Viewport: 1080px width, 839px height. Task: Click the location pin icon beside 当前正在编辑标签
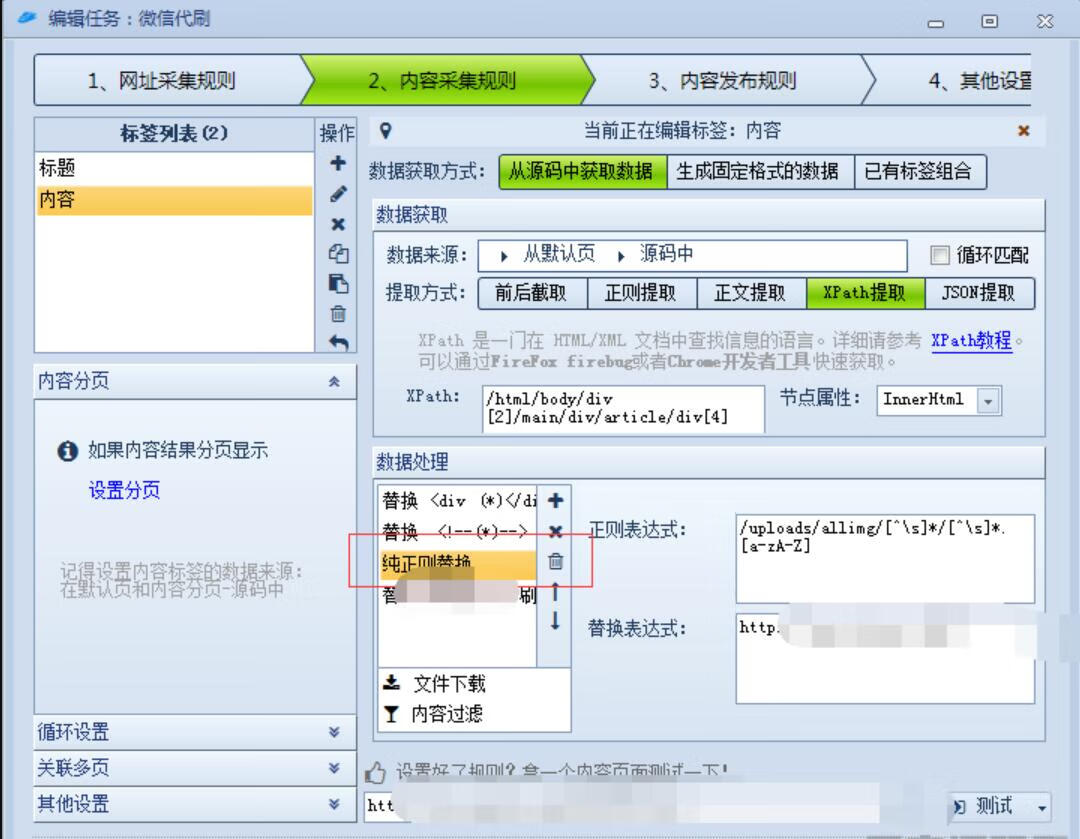coord(386,130)
